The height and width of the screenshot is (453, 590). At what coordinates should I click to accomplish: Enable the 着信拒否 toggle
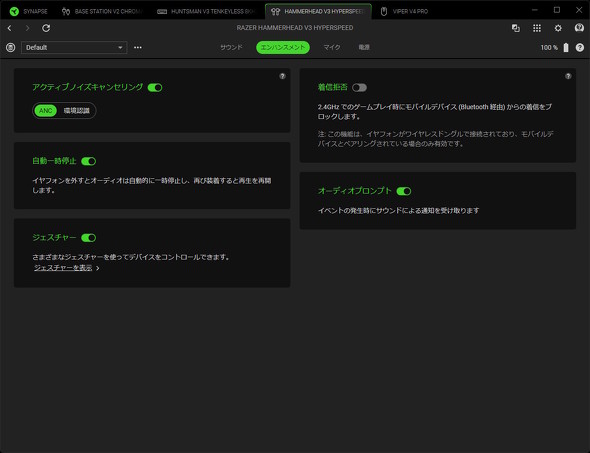tap(359, 88)
